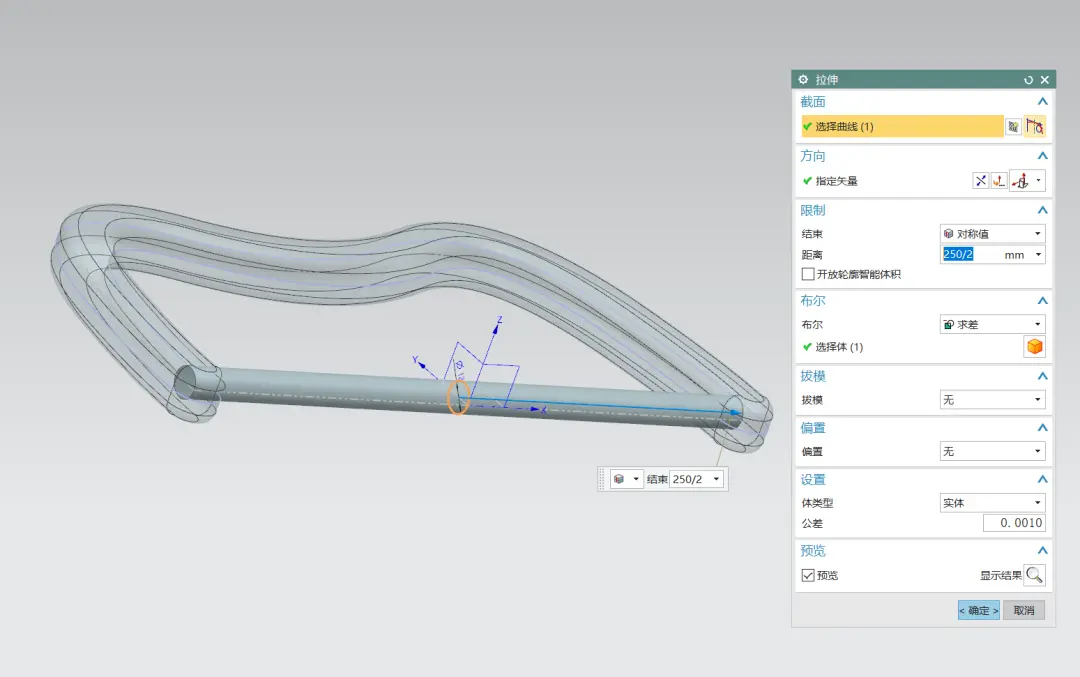Open the 布尔 dropdown showing 求差
This screenshot has width=1080, height=677.
[x=993, y=324]
